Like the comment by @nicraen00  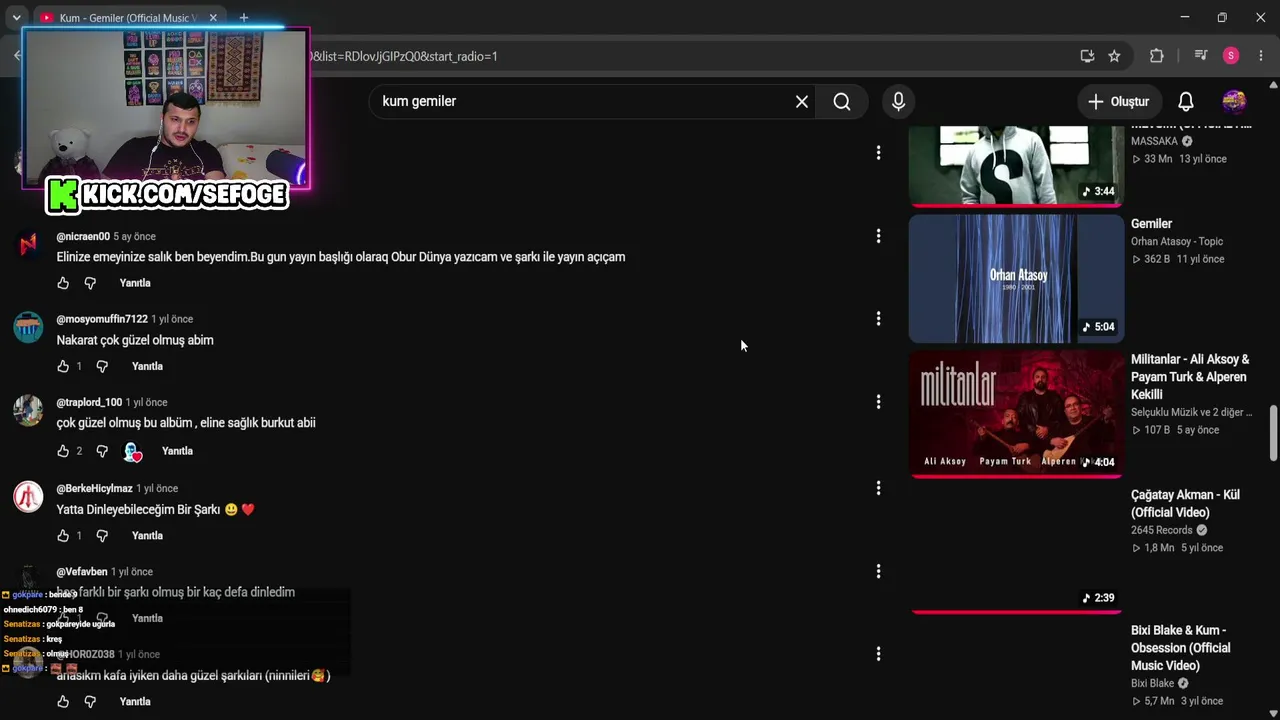point(63,283)
